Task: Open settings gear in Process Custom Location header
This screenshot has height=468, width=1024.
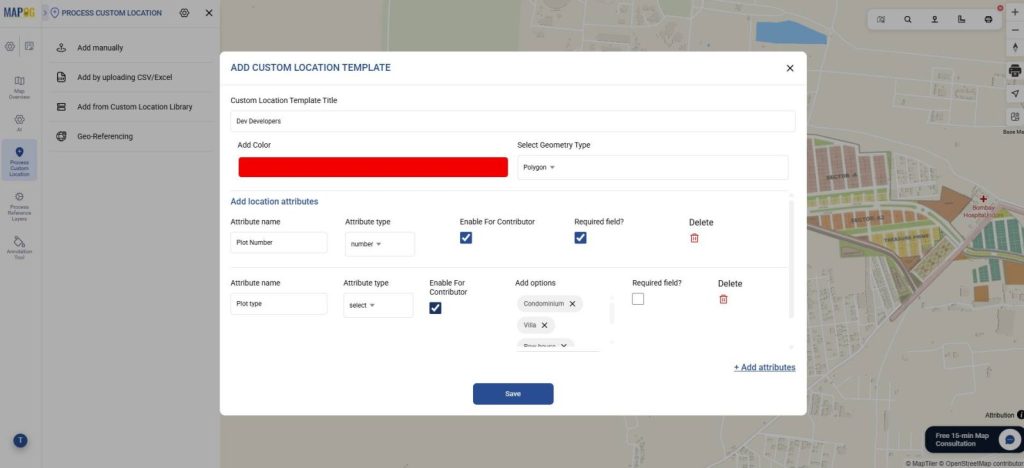Action: (184, 12)
